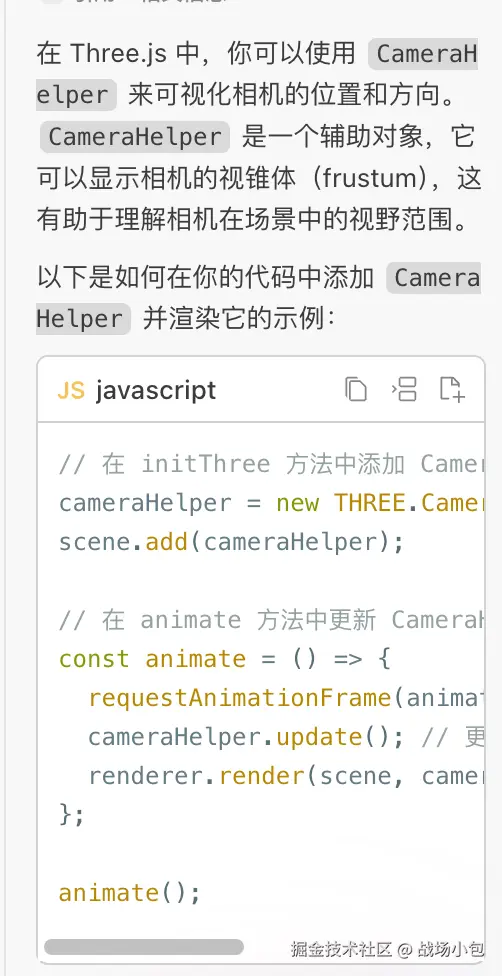Screen dimensions: 502x976
Task: Click the Helper code chip before 并渲染它的示例
Action: [83, 319]
